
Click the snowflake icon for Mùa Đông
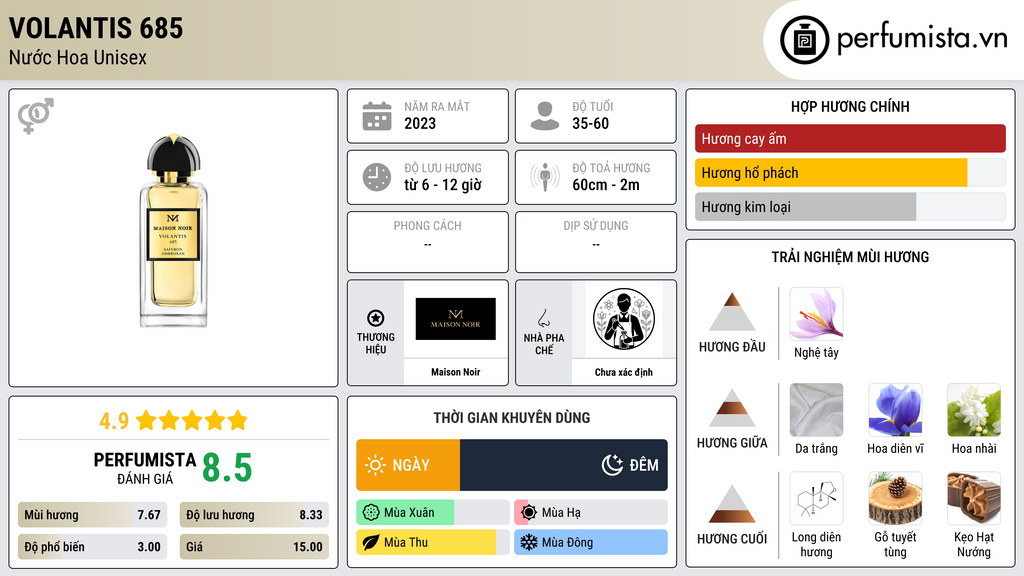pos(529,543)
